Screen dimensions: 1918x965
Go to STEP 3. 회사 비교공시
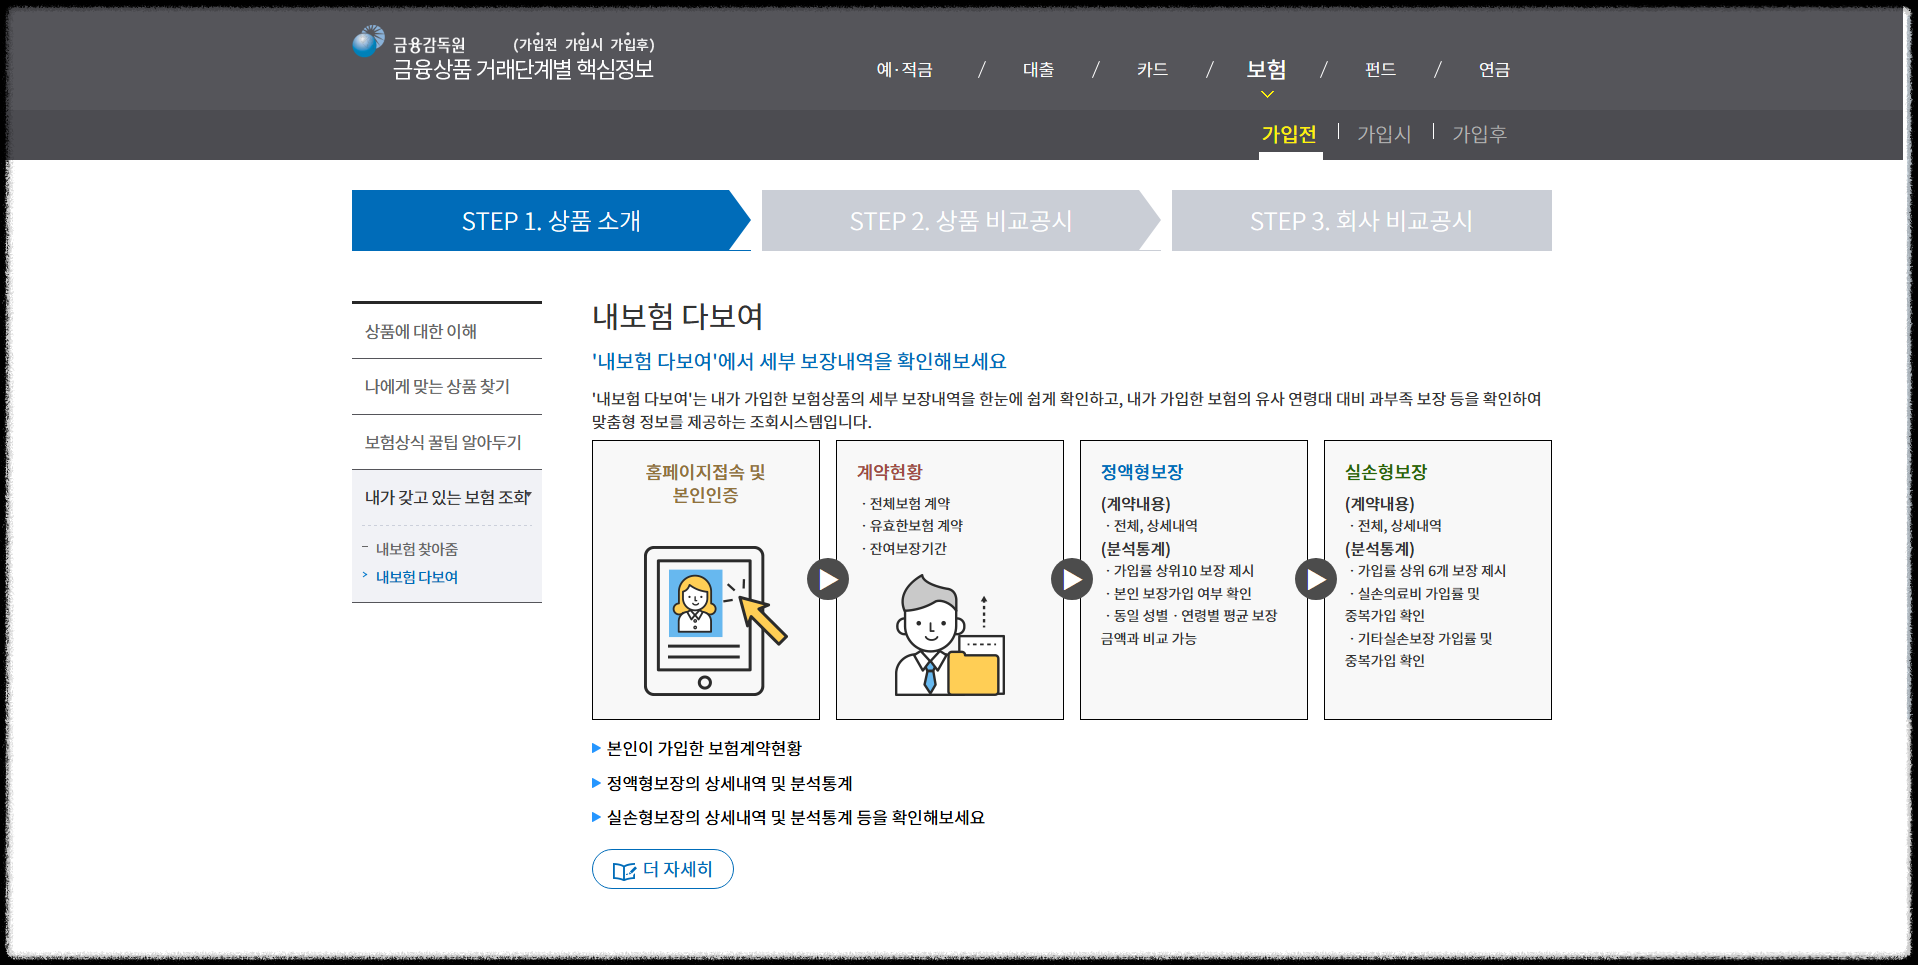[x=1361, y=220]
